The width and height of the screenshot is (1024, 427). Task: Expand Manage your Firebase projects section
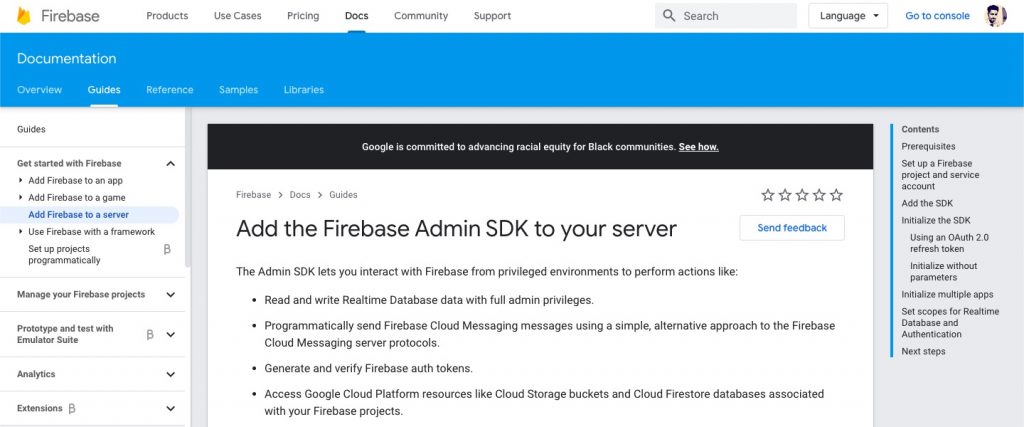click(x=170, y=294)
